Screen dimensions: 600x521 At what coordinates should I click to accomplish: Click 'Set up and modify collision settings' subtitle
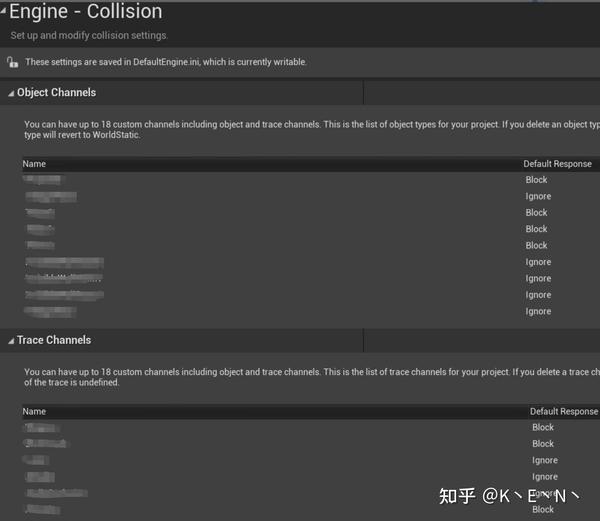point(88,35)
